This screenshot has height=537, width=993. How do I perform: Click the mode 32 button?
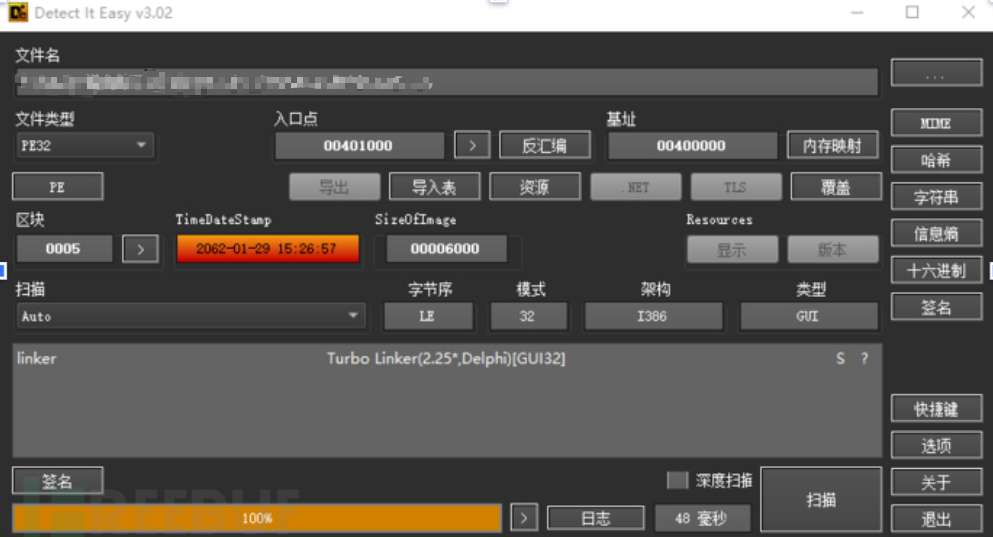point(528,316)
